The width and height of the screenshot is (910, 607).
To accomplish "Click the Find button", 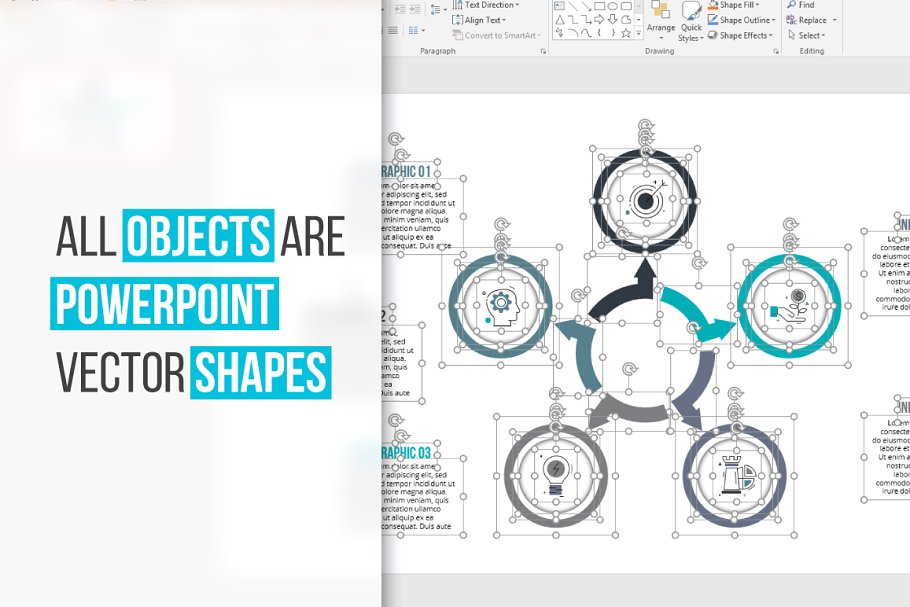I will click(800, 5).
